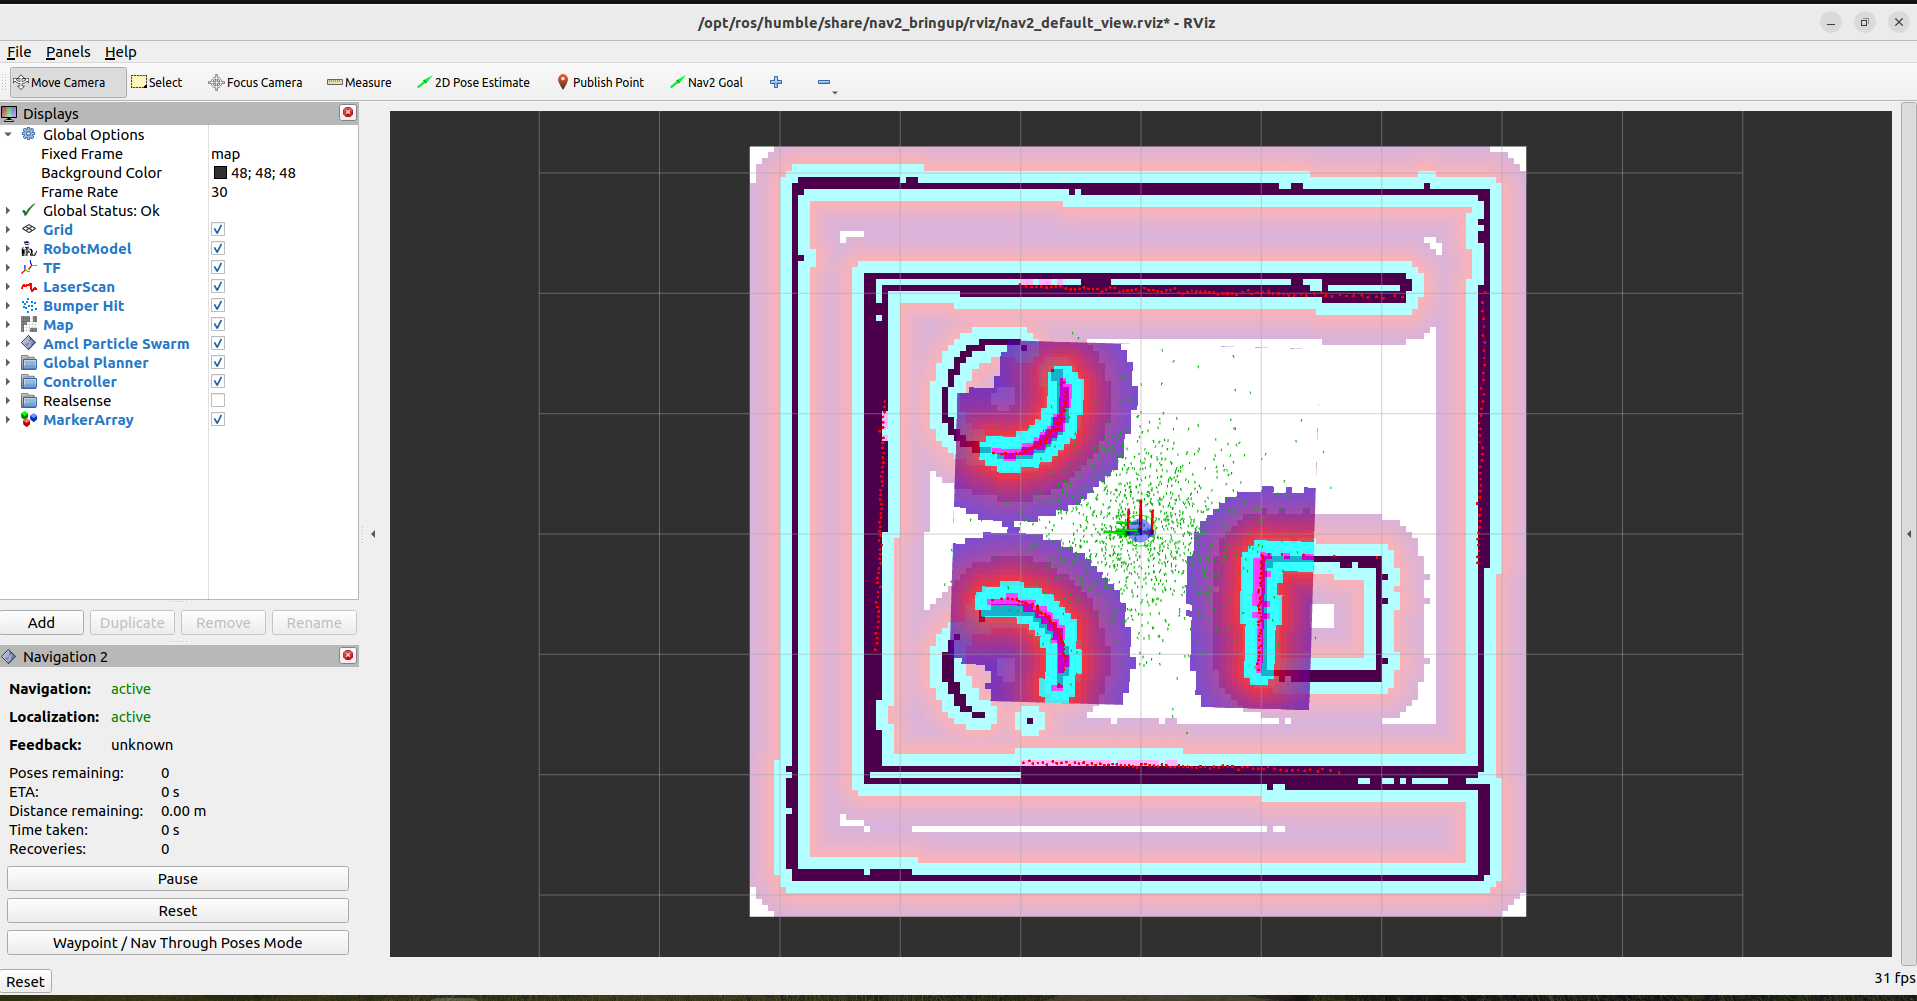This screenshot has height=1001, width=1917.
Task: Expand the Grid display properties
Action: (x=8, y=229)
